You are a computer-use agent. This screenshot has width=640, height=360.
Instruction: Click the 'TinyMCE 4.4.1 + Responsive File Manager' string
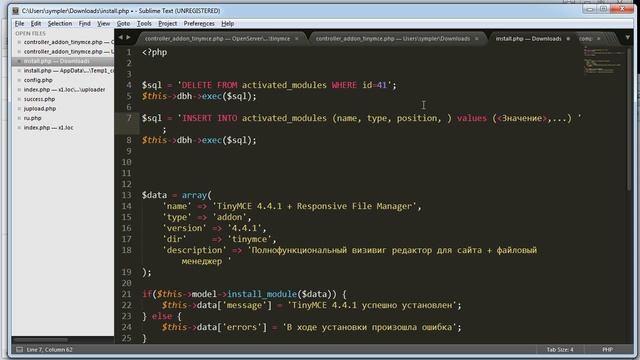pyautogui.click(x=314, y=206)
